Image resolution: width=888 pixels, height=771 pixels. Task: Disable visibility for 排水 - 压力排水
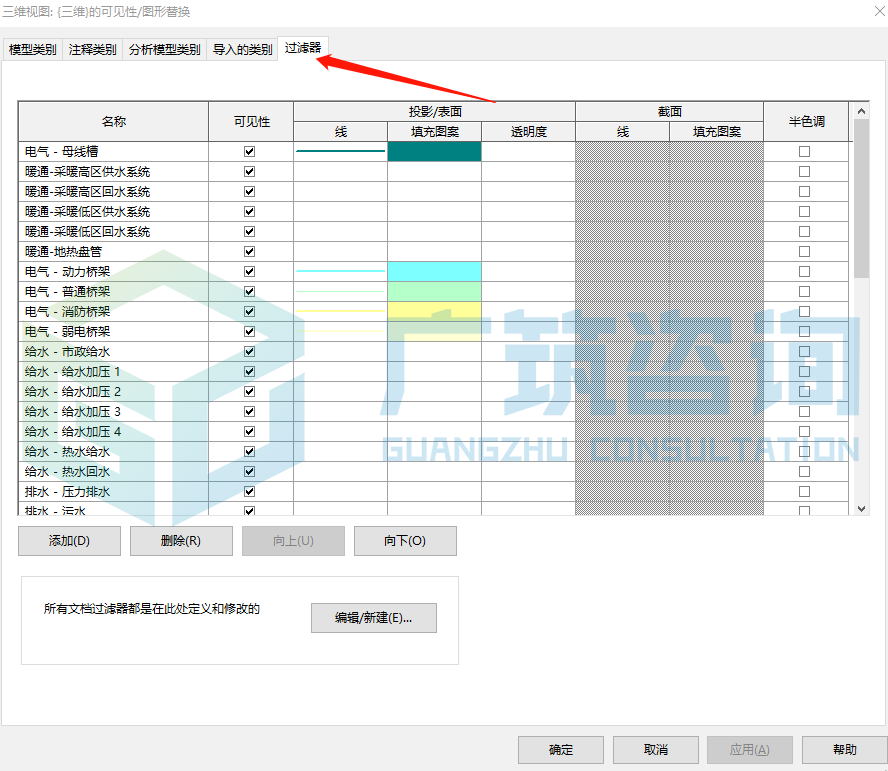point(249,491)
